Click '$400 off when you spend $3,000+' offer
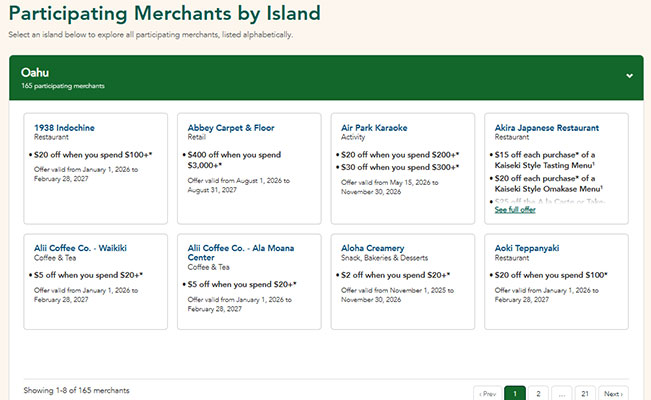 tap(234, 160)
